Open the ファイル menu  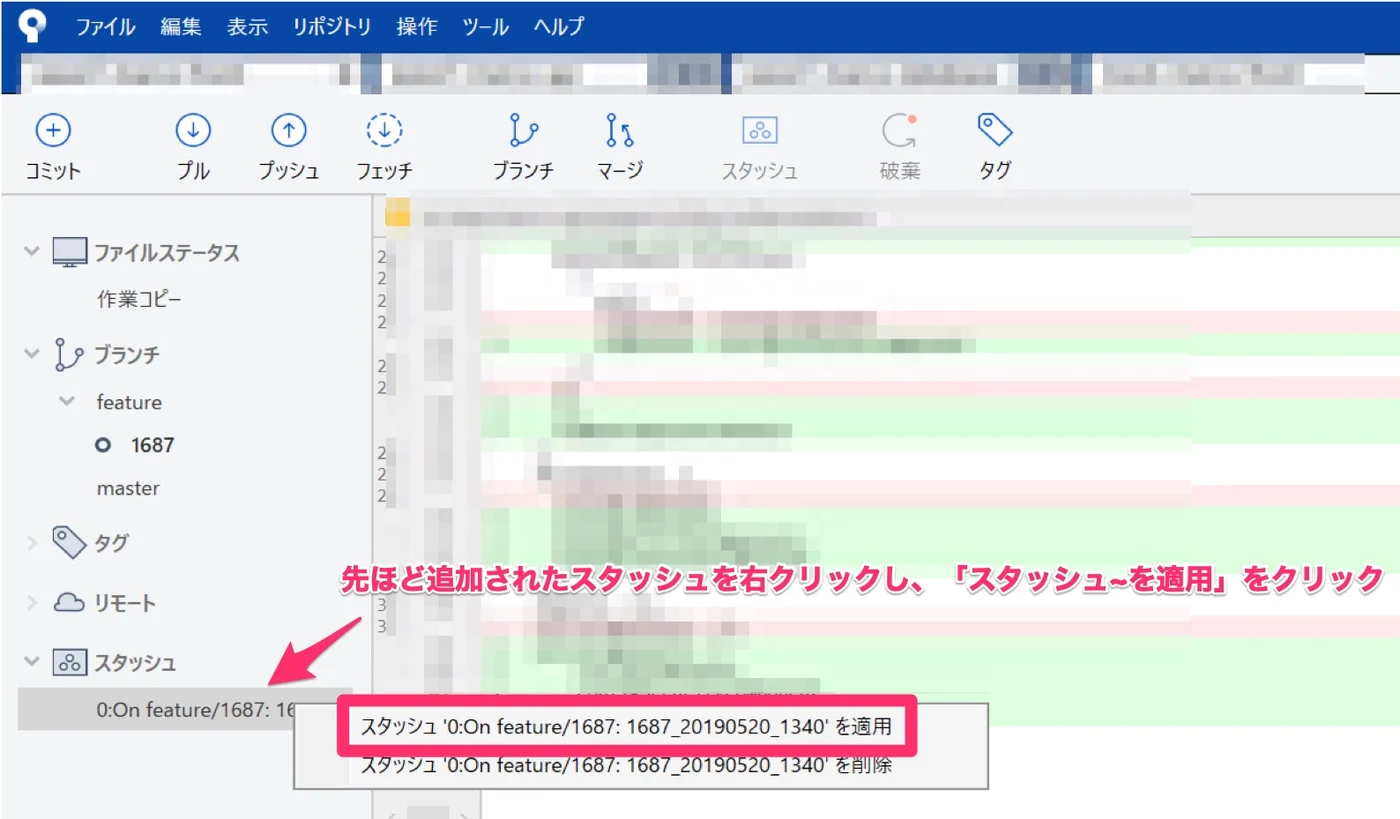pyautogui.click(x=106, y=27)
